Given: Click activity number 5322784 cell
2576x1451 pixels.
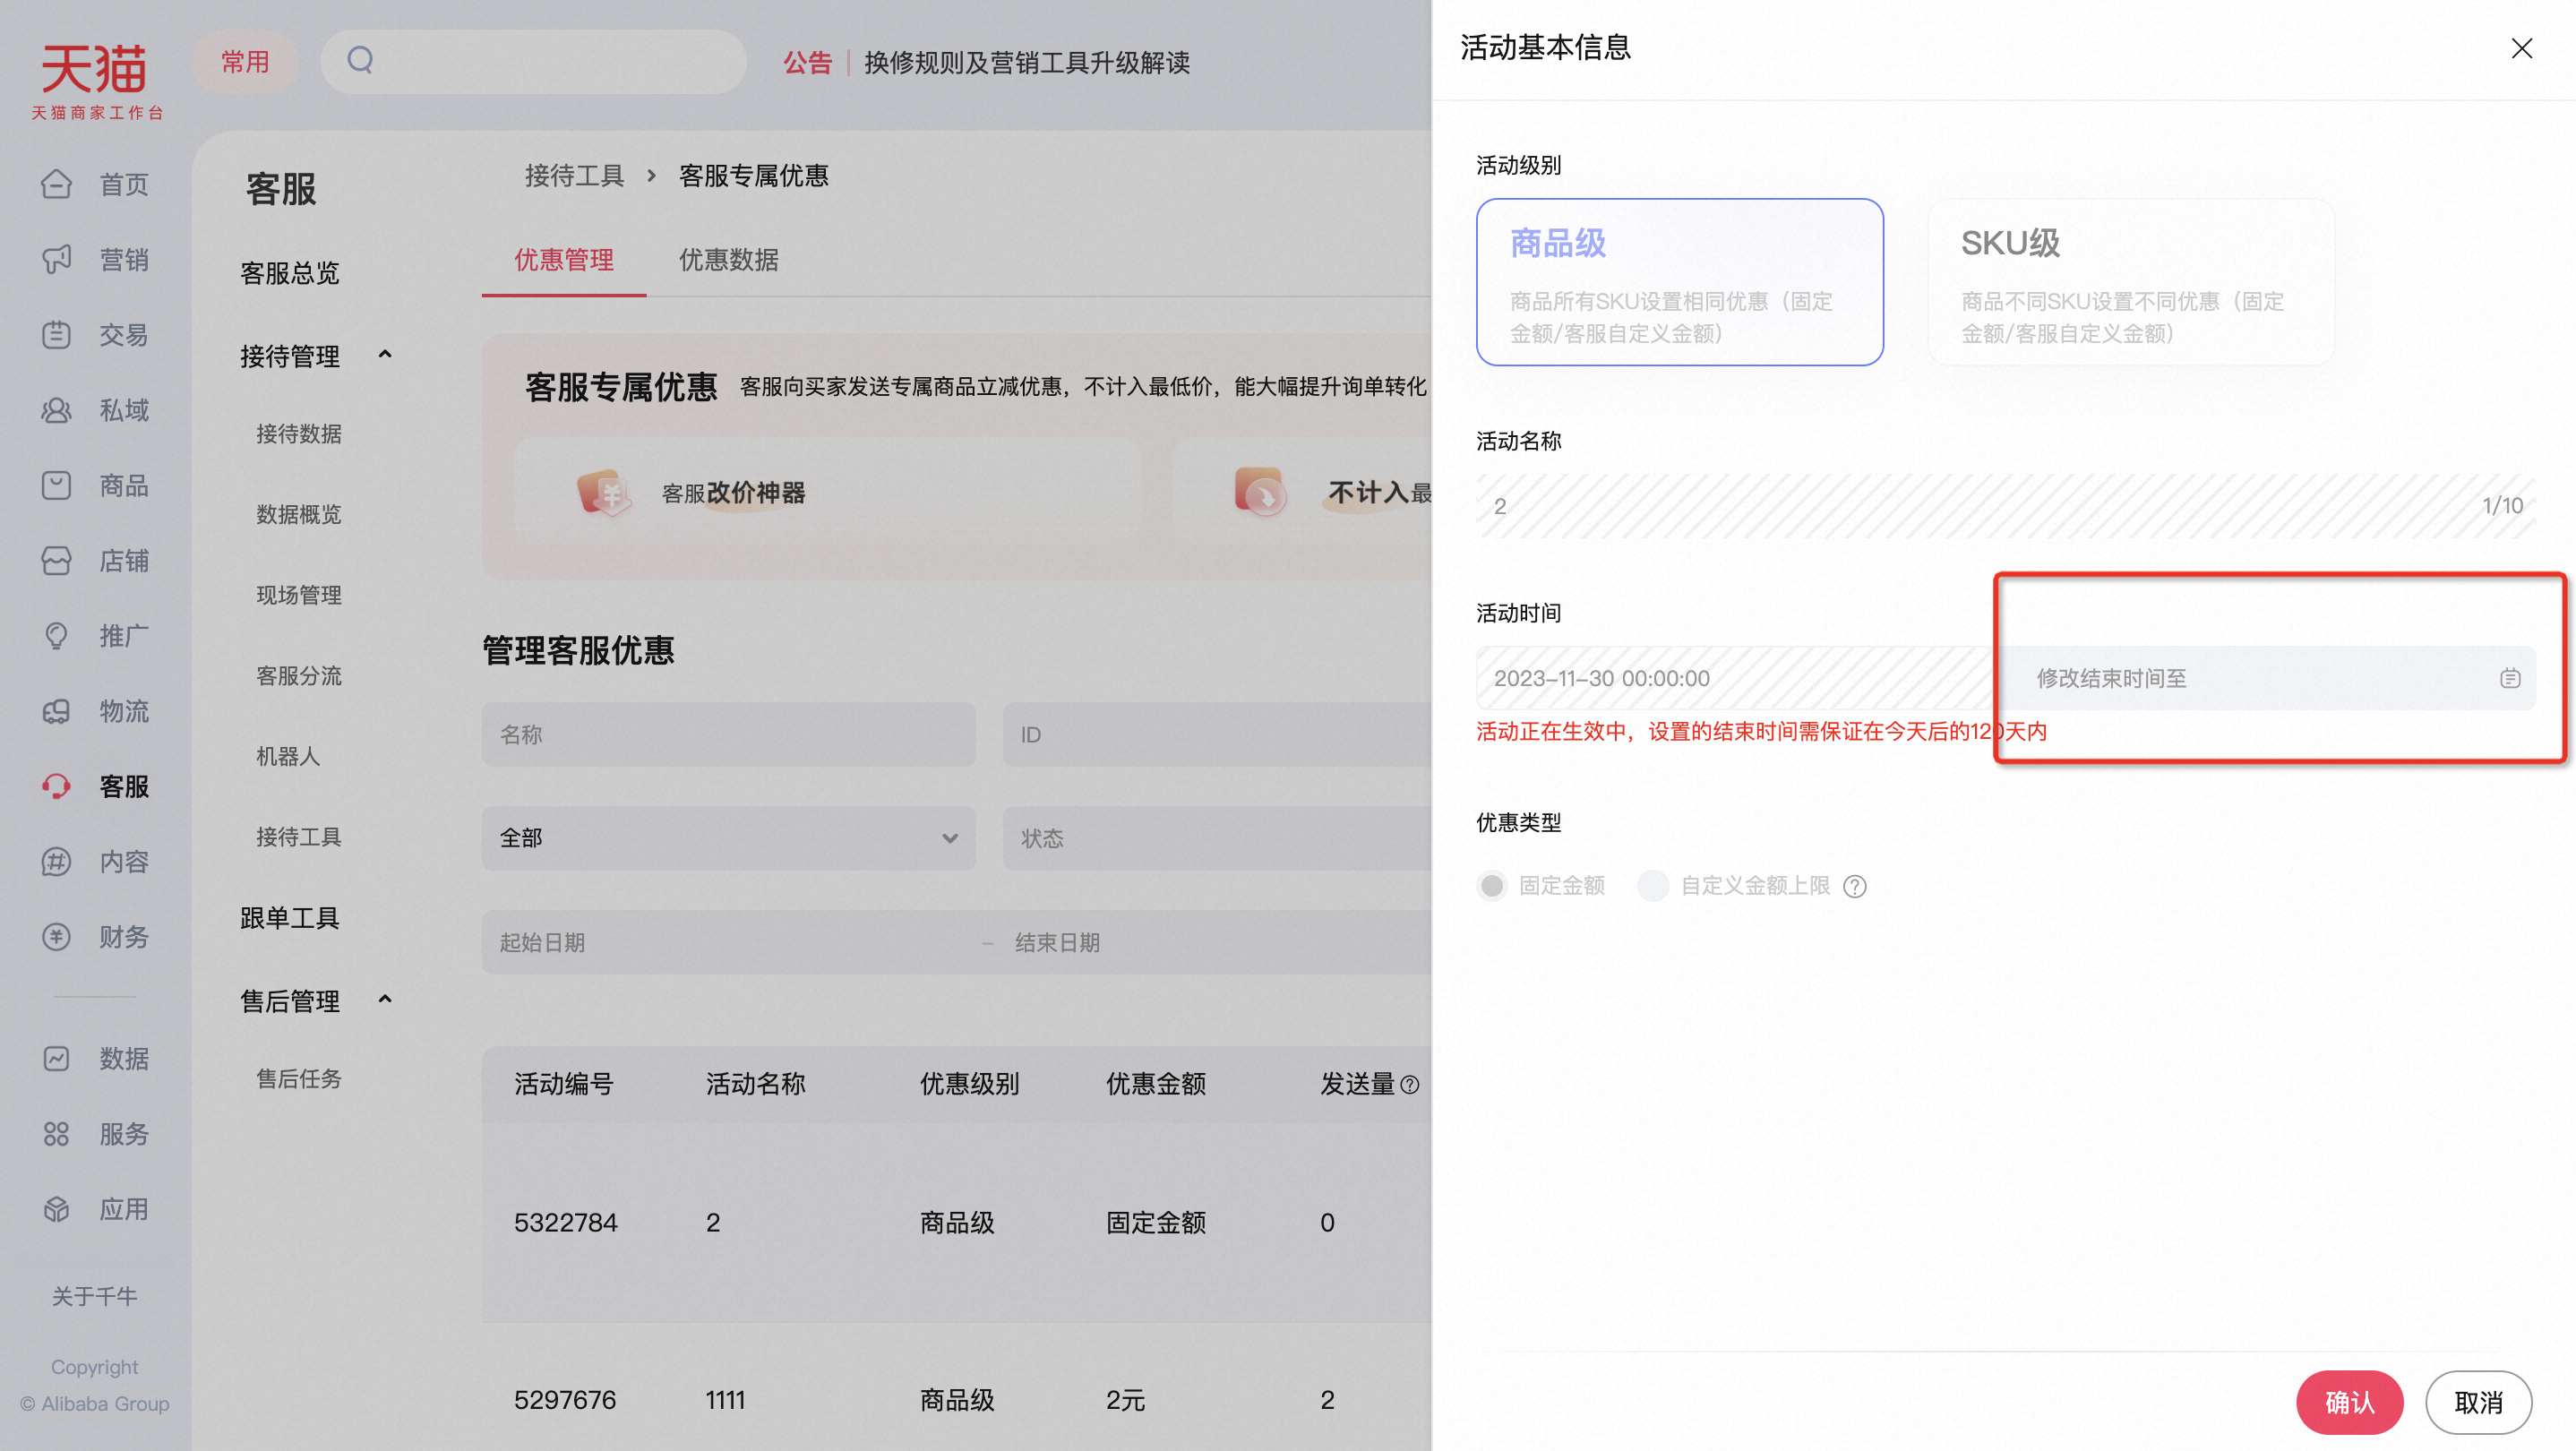Looking at the screenshot, I should point(566,1222).
